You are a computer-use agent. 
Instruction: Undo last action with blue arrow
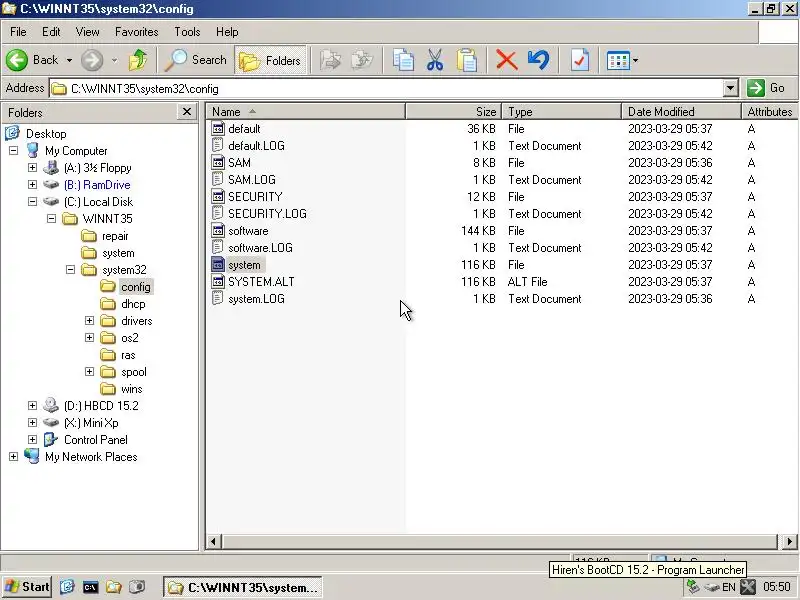click(x=539, y=60)
